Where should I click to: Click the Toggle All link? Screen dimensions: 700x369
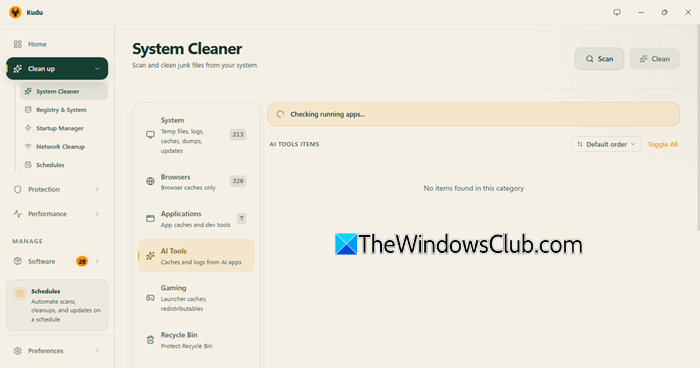662,144
